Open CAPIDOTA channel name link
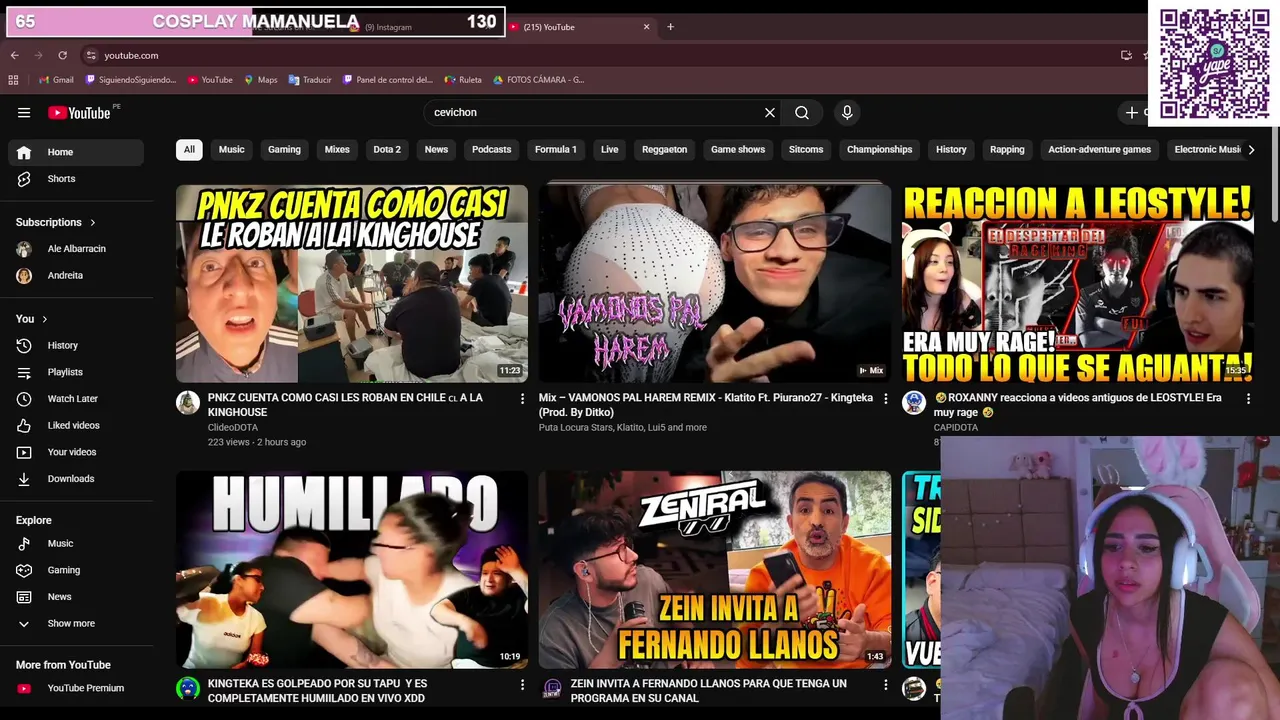Viewport: 1280px width, 720px height. [956, 428]
